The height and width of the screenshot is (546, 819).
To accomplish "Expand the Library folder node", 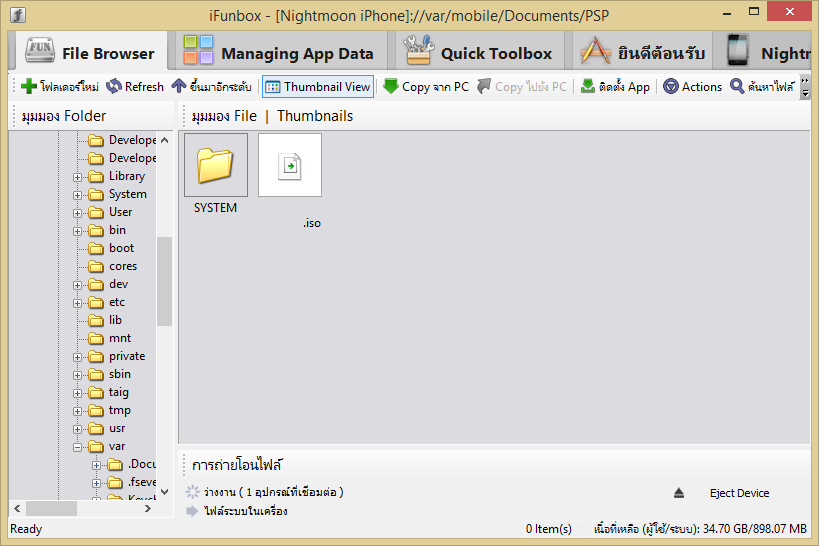I will pyautogui.click(x=77, y=177).
